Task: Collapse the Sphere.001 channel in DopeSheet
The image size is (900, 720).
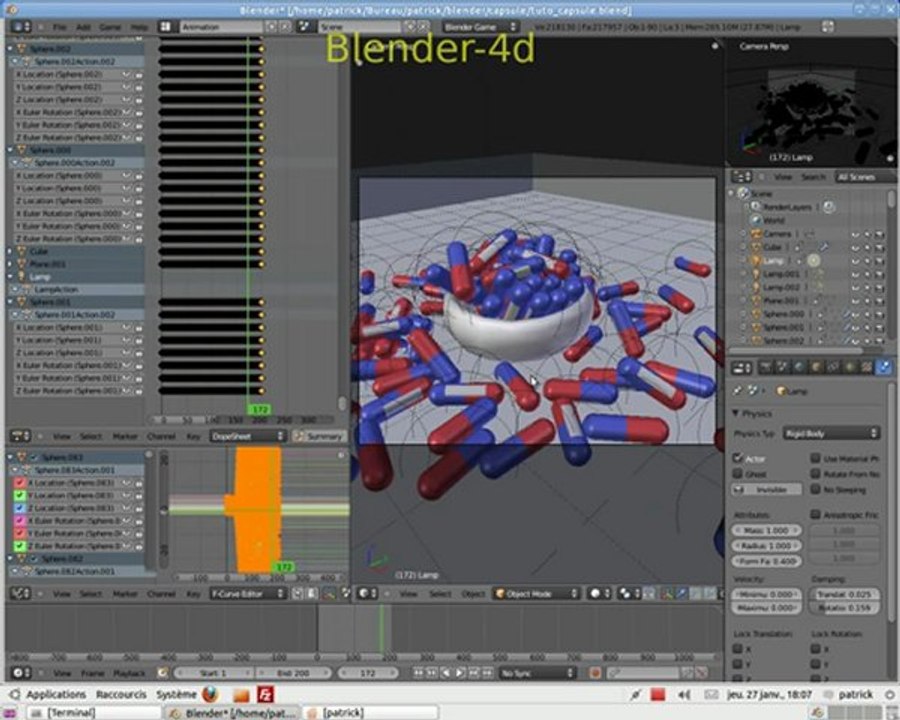Action: 10,302
